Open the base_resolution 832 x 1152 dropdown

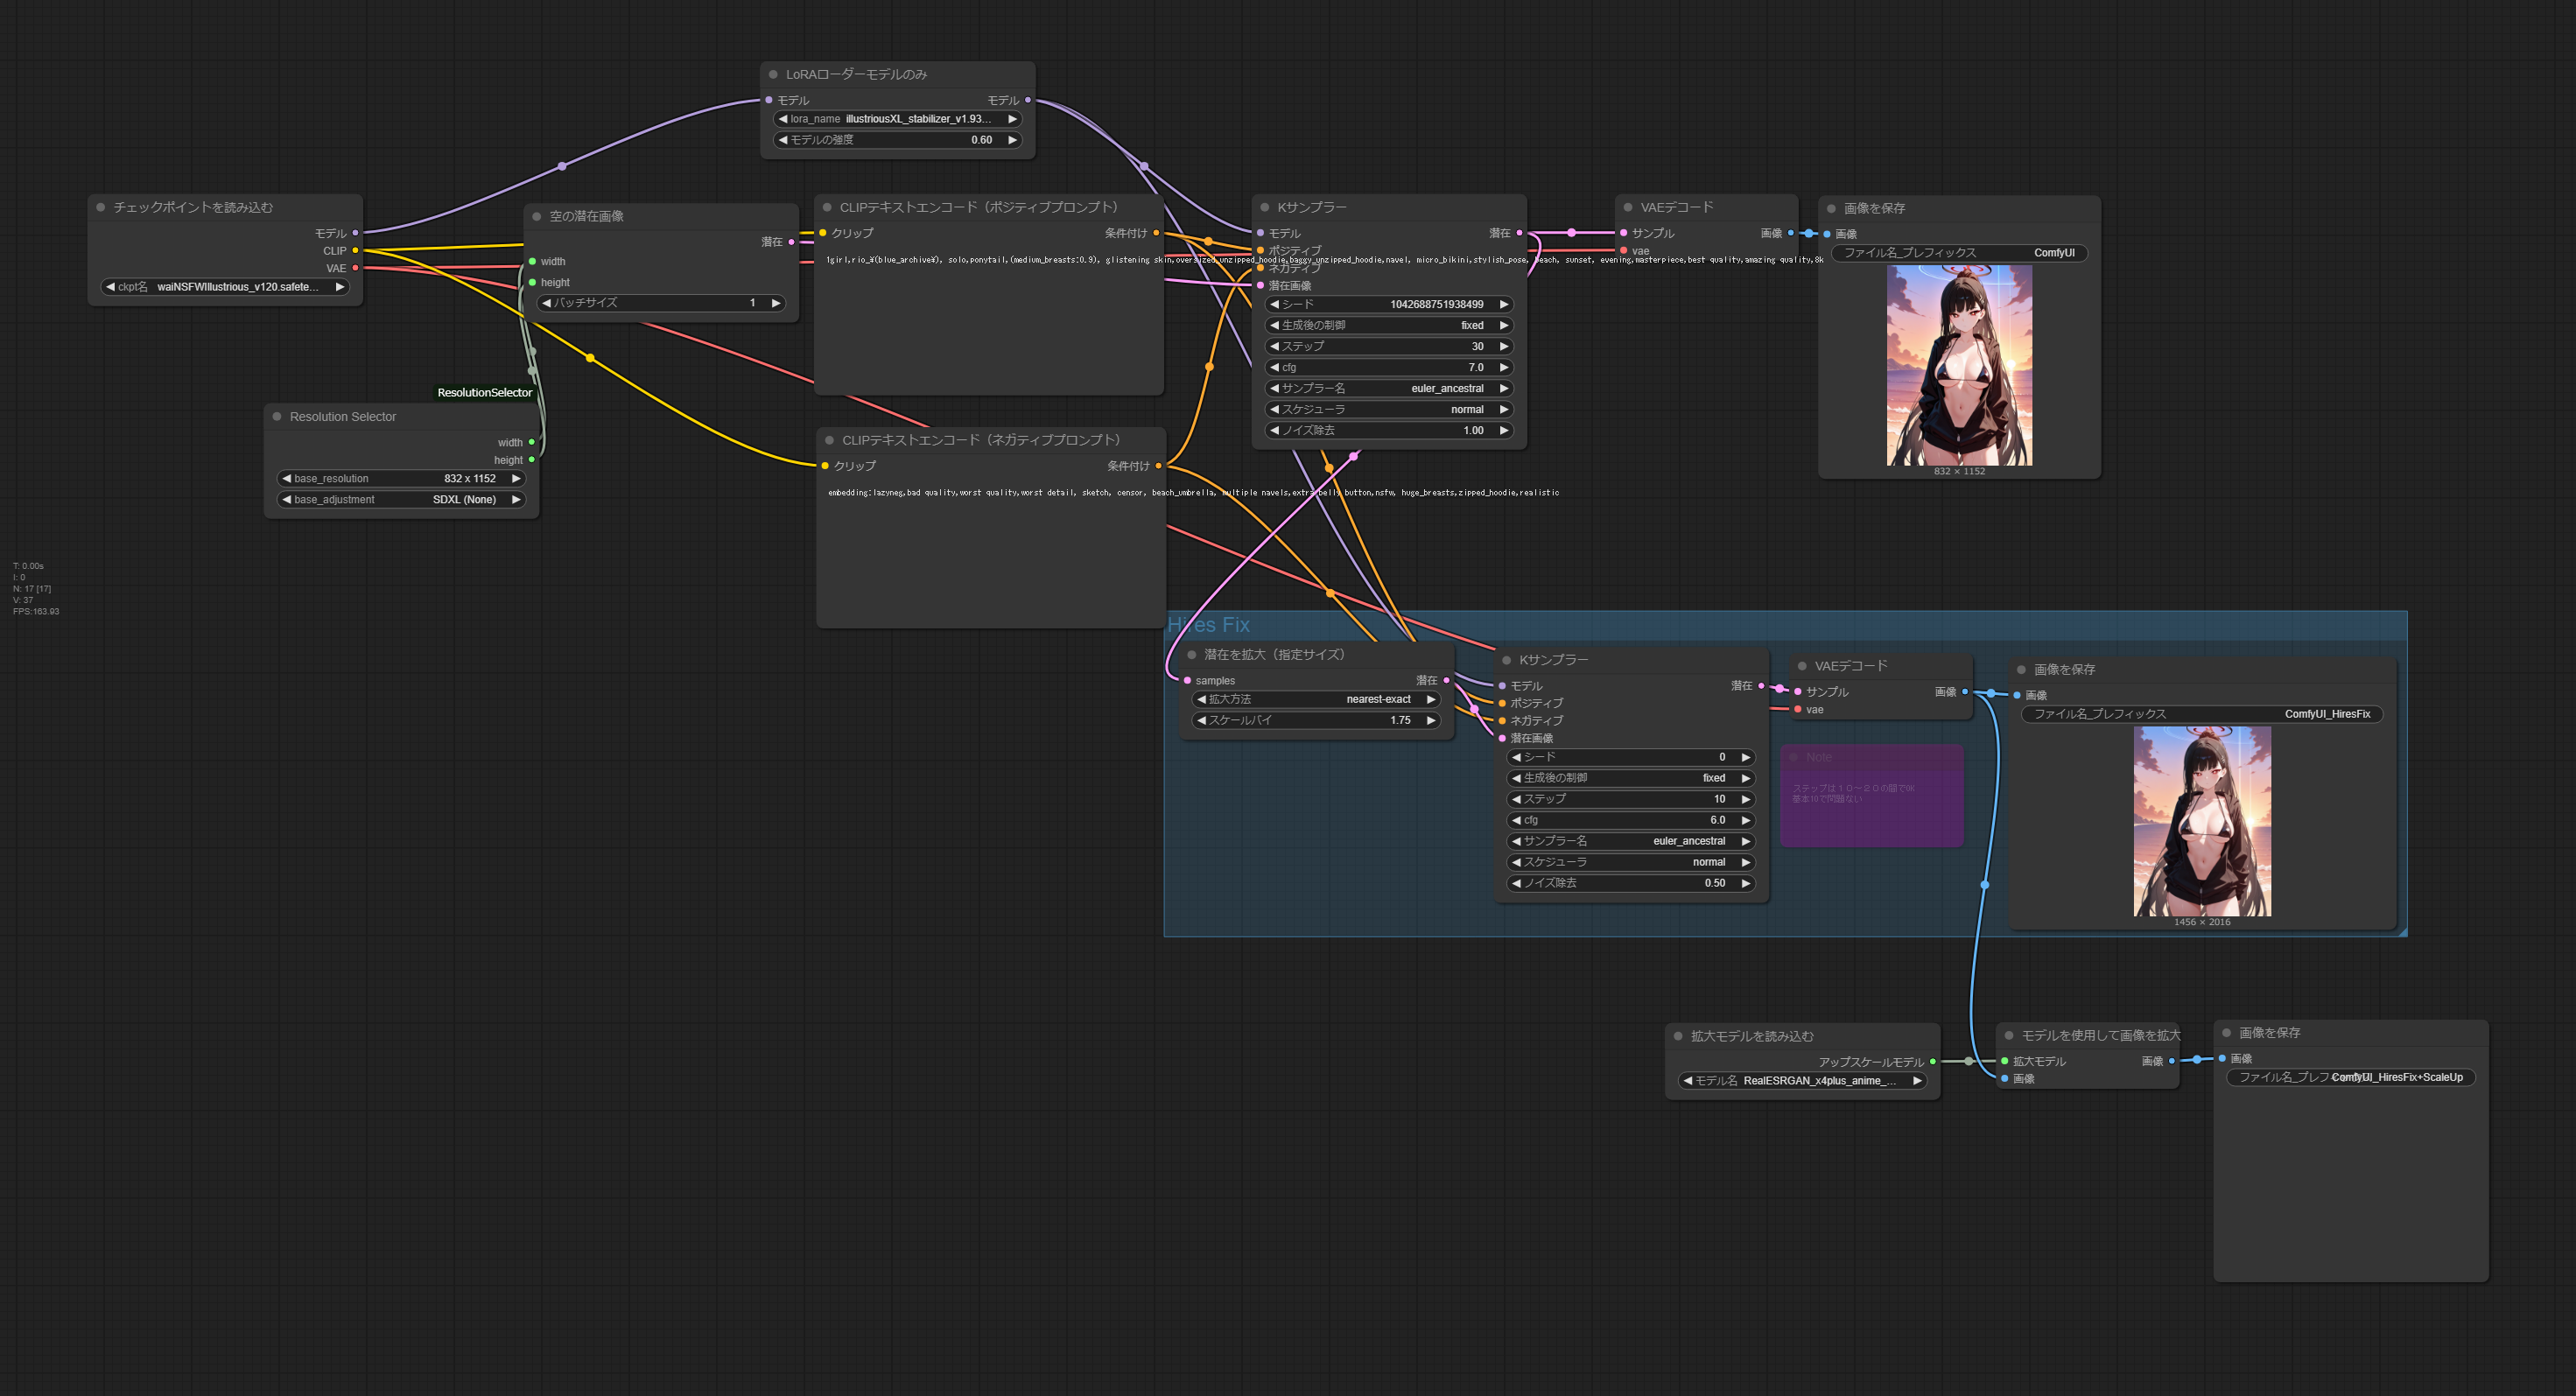[401, 479]
